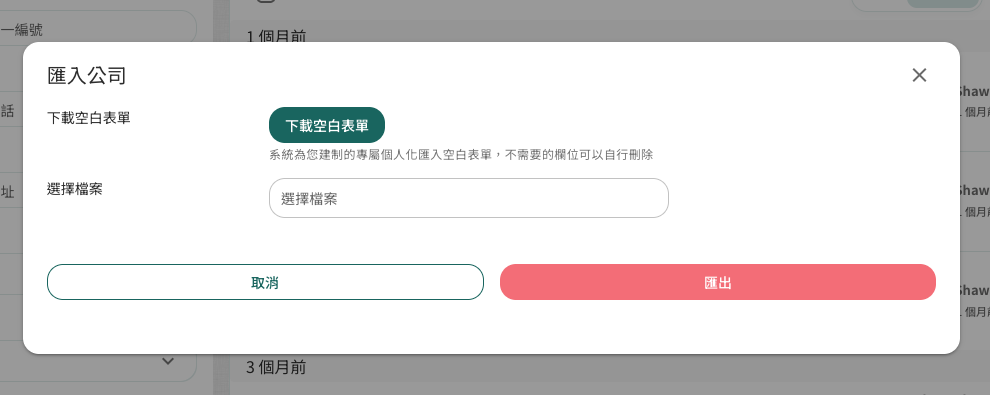Click the 話 field row in left panel
Screen dimensions: 990x395
click(8, 112)
